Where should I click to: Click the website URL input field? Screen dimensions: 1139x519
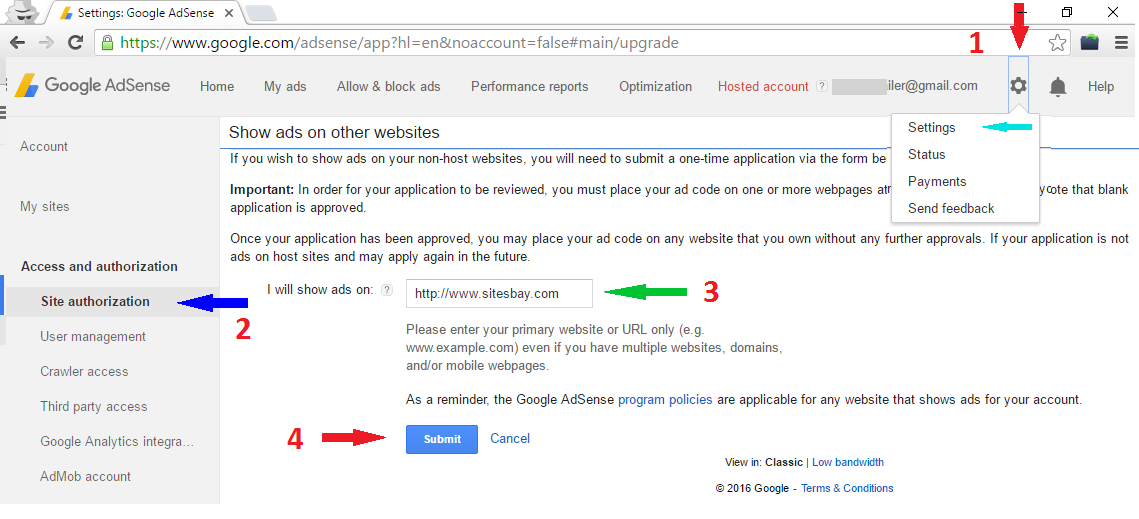(x=499, y=294)
